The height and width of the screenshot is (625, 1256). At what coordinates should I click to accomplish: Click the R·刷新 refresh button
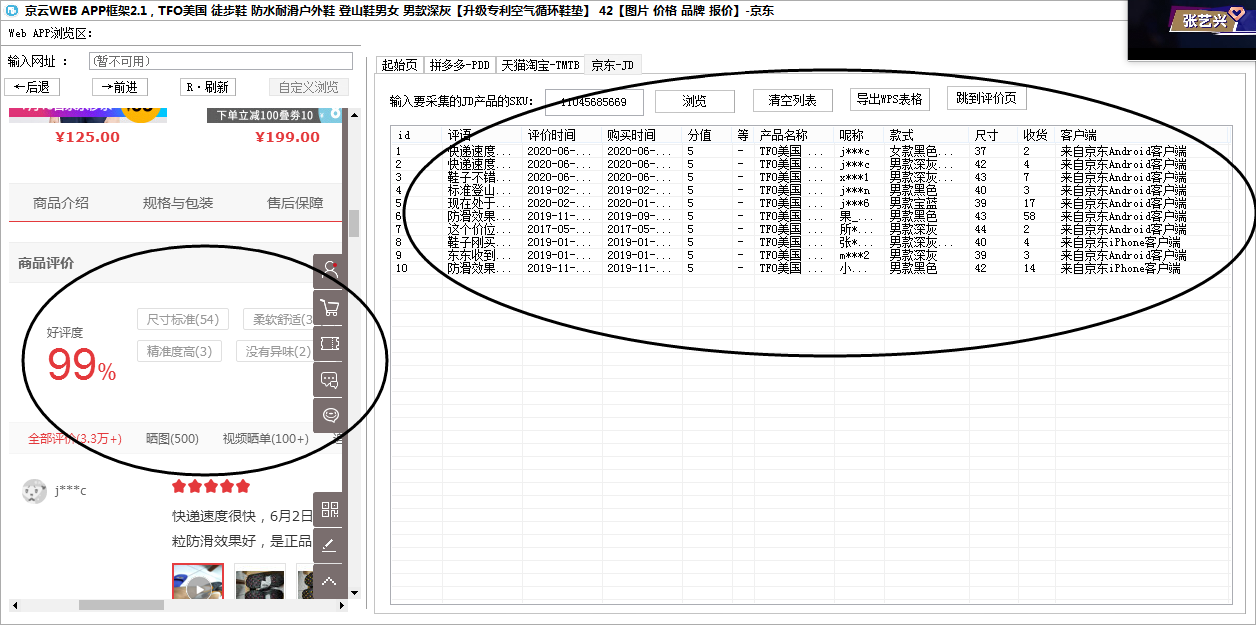(208, 87)
